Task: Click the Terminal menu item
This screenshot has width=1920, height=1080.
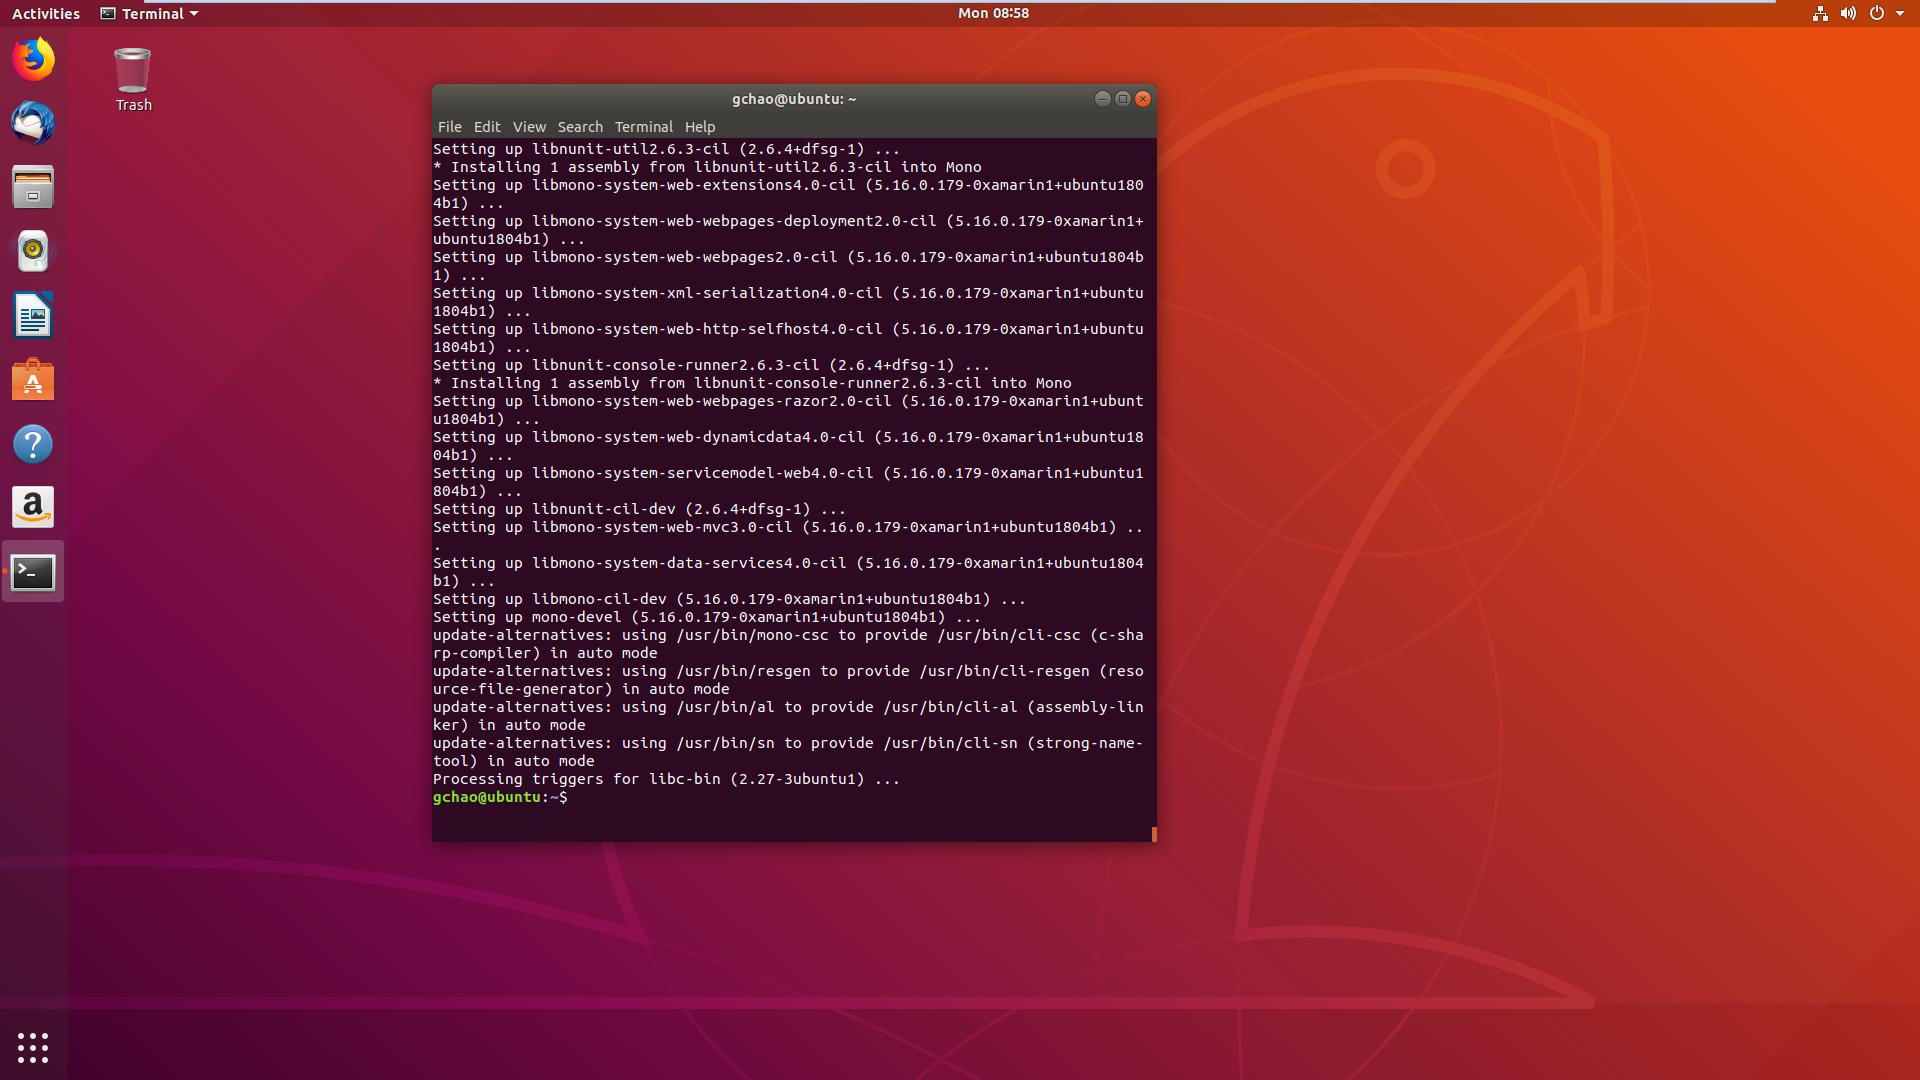Action: (642, 127)
